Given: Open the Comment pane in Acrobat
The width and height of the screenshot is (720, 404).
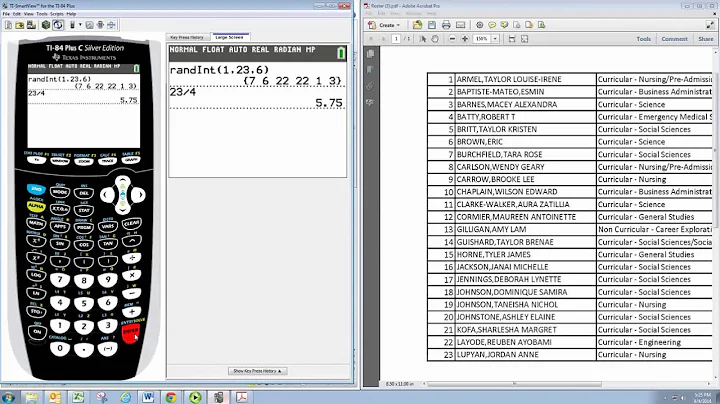Looking at the screenshot, I should pyautogui.click(x=675, y=39).
